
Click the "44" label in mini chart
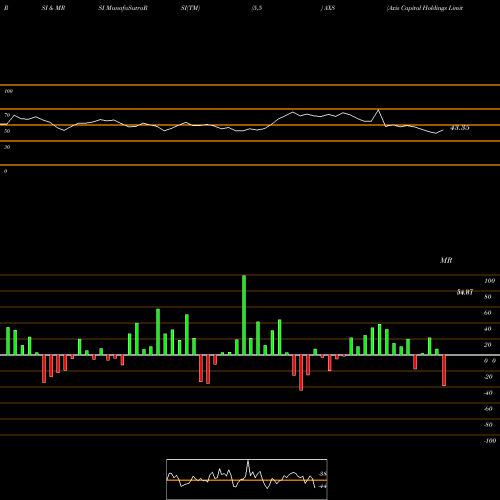pos(323,486)
